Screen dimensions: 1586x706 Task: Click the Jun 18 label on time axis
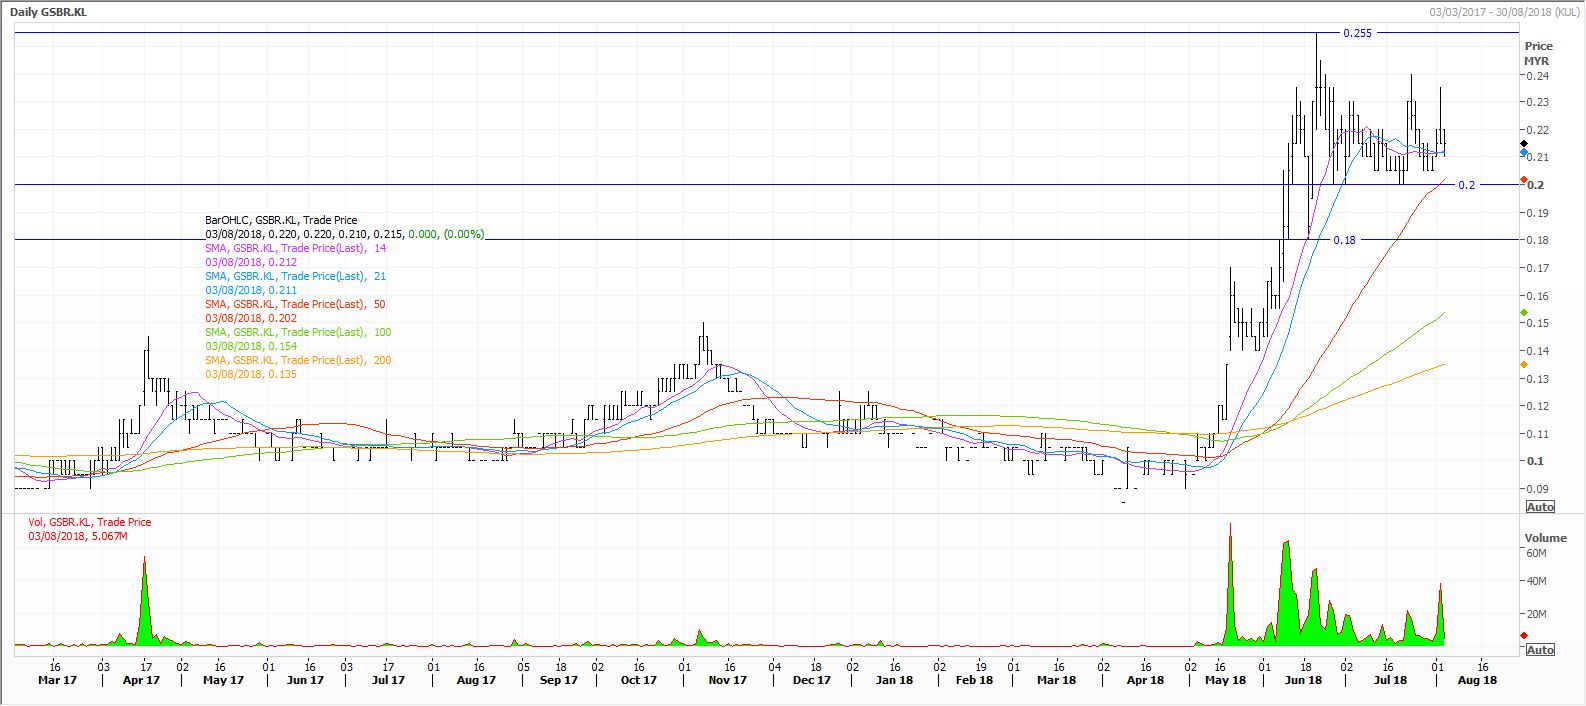click(1303, 680)
